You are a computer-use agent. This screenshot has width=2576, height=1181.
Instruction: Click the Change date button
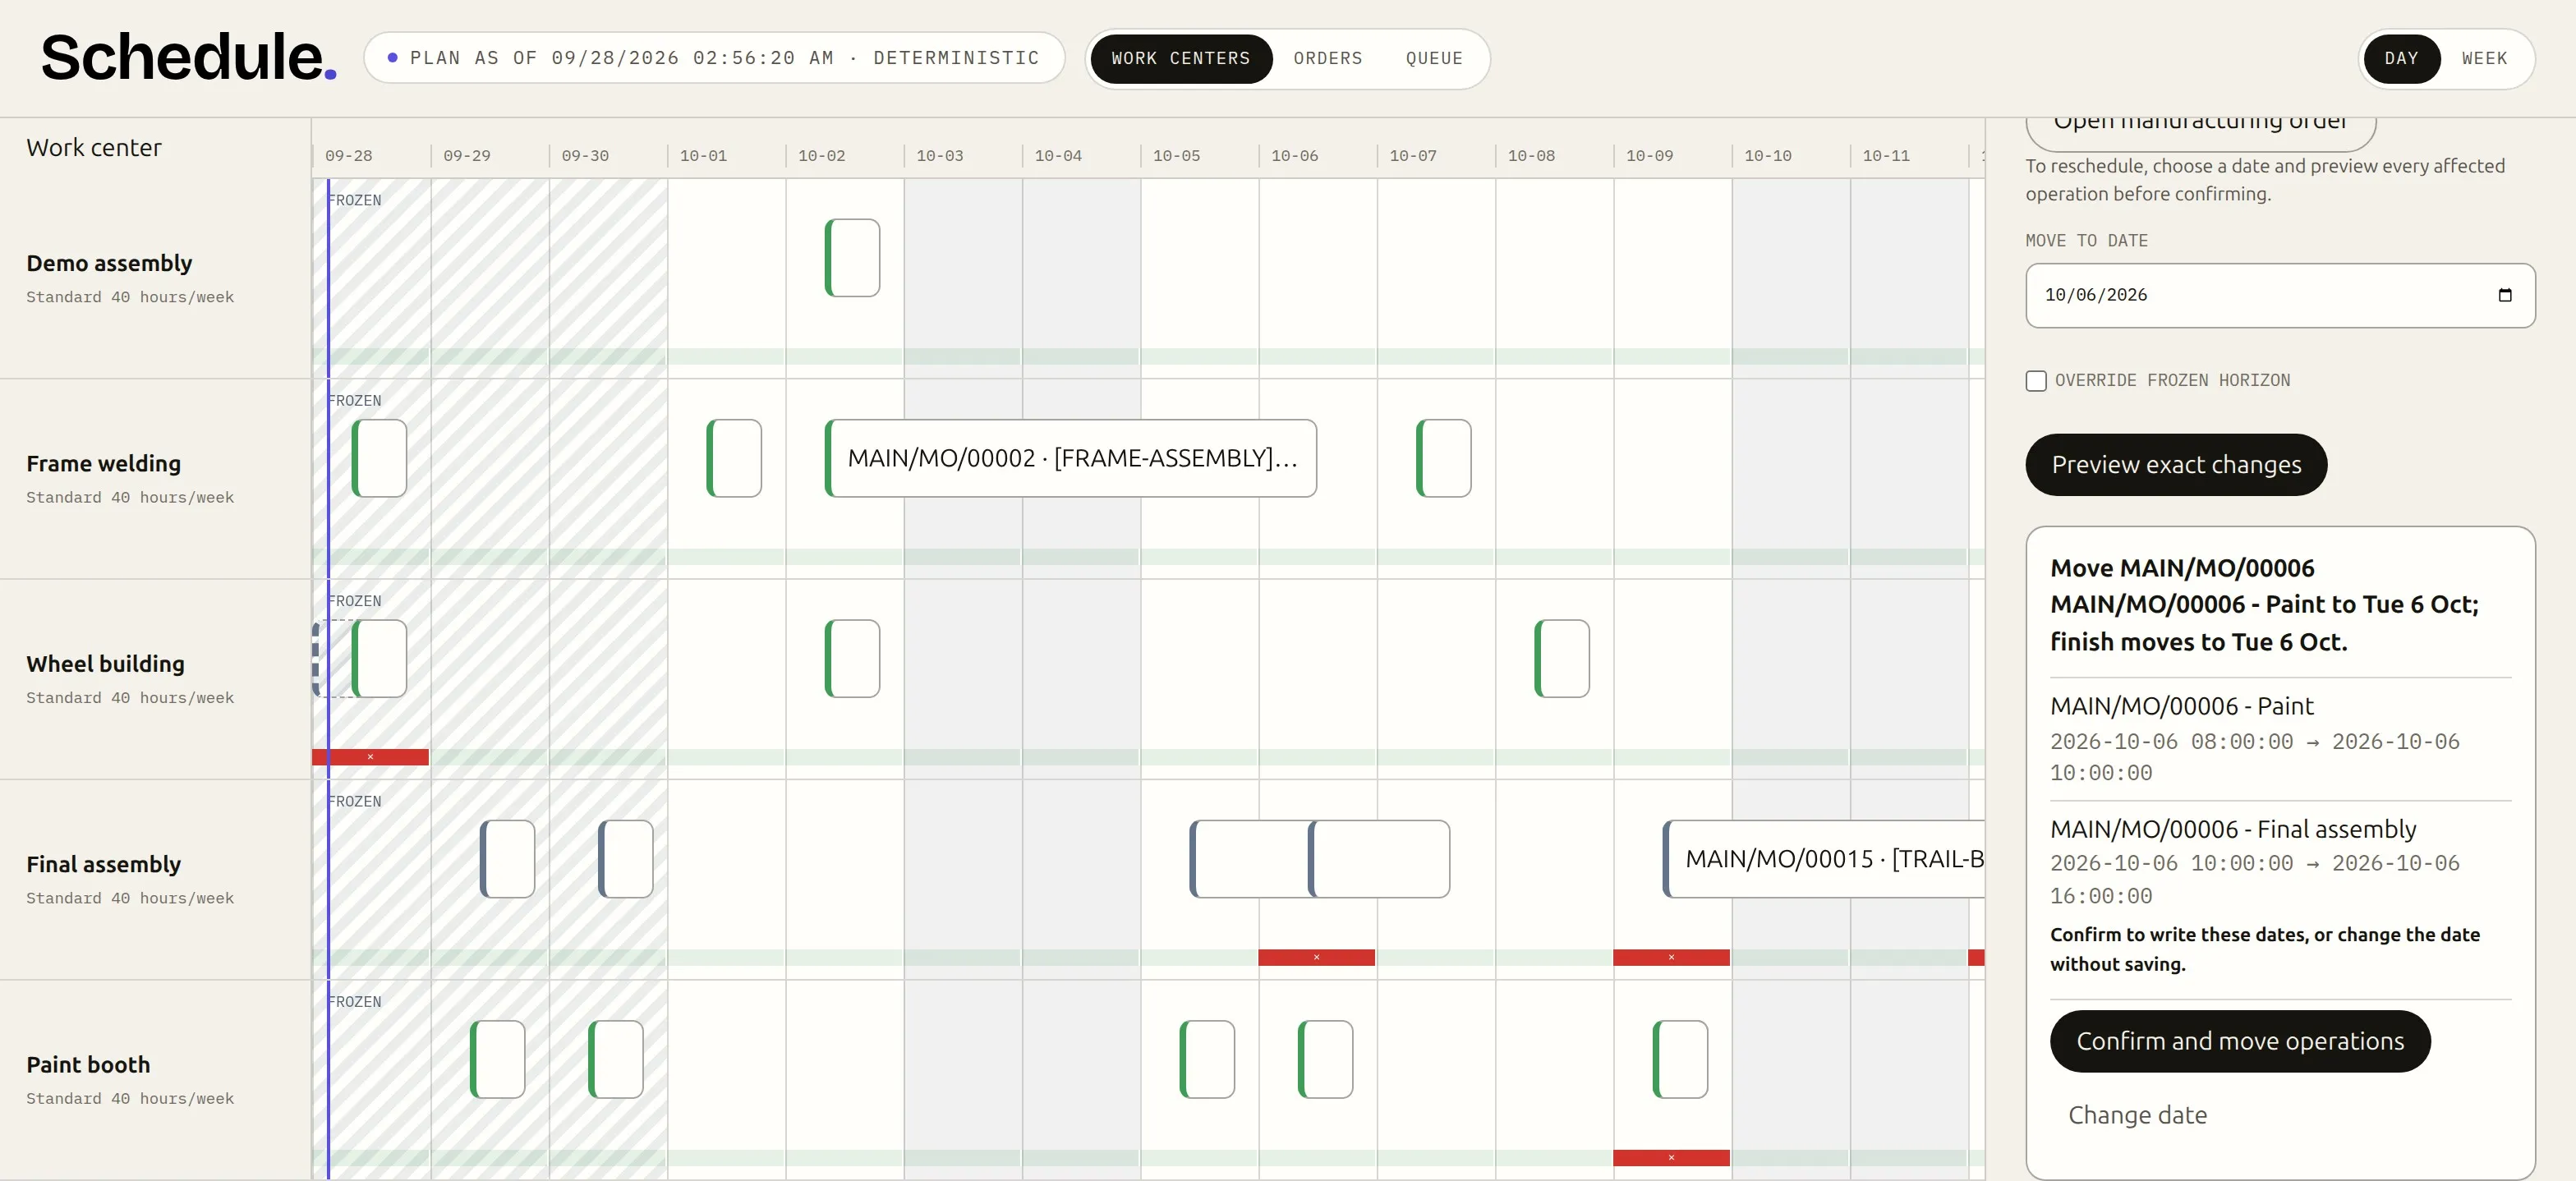point(2137,1115)
